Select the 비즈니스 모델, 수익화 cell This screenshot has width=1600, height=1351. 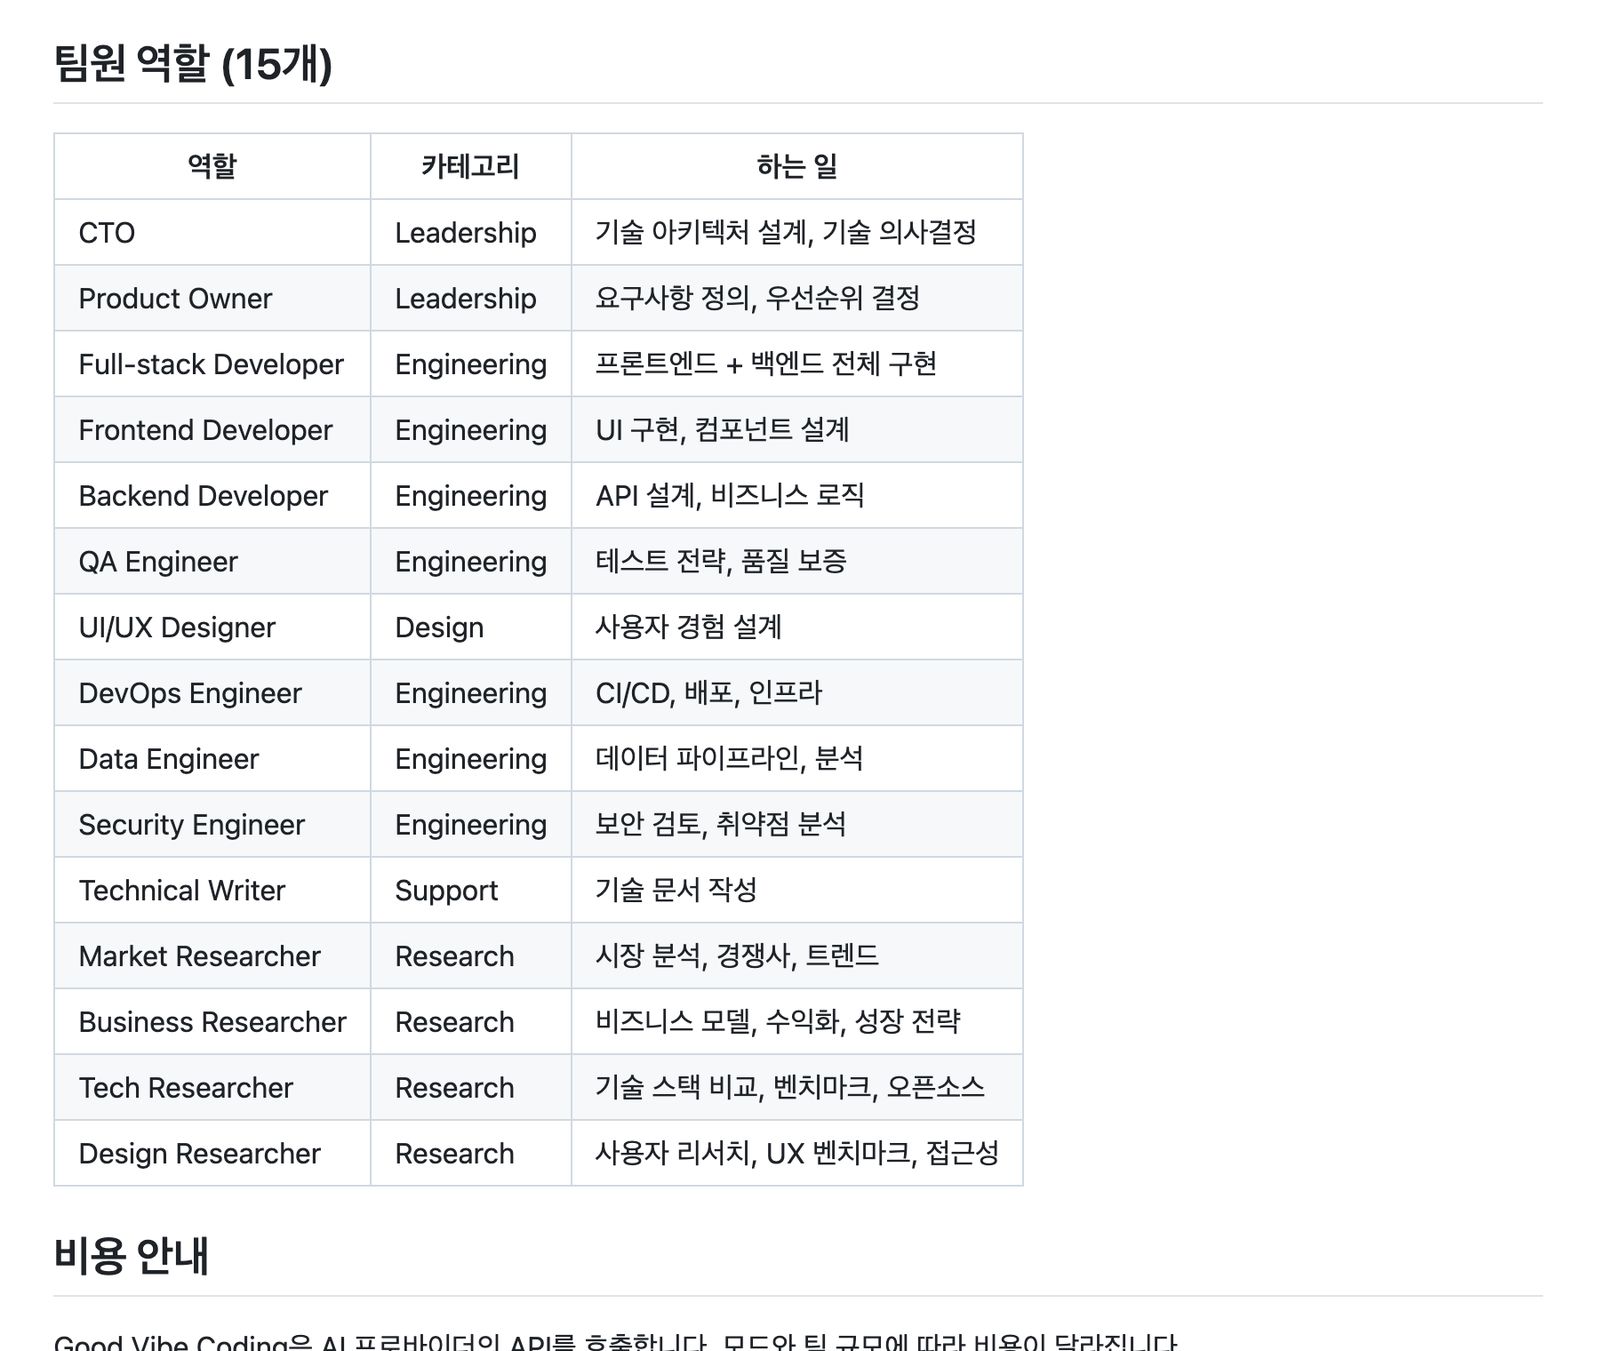click(x=797, y=1022)
